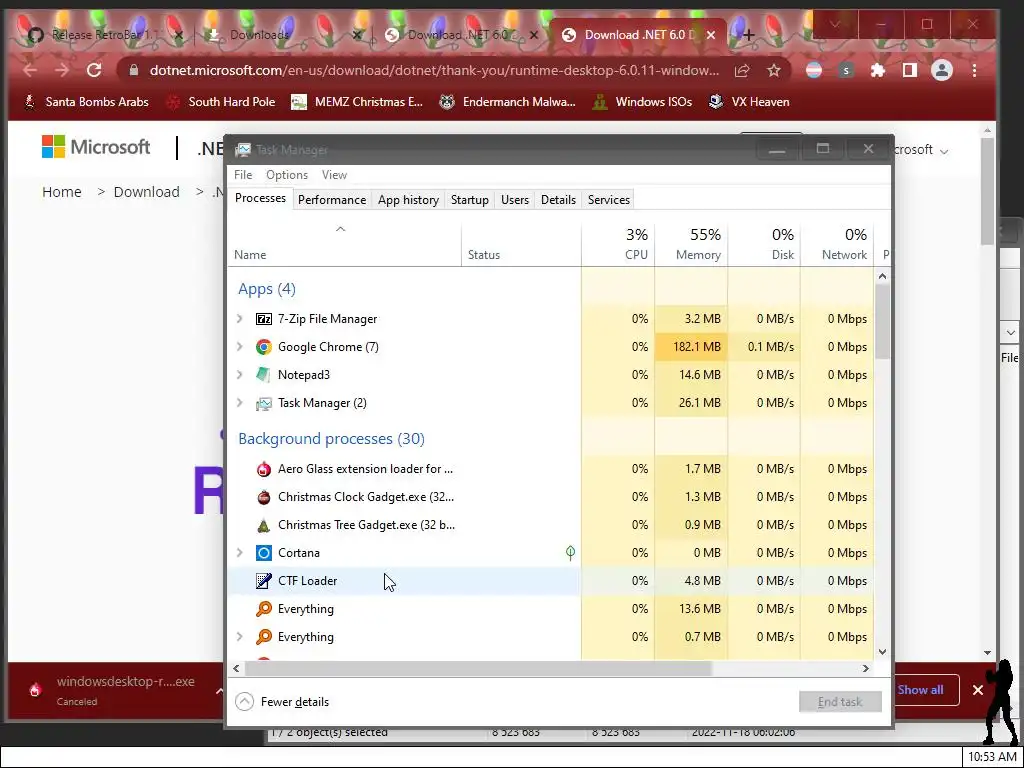Click the Microsoft logo on the webpage
The image size is (1024, 768).
point(96,147)
